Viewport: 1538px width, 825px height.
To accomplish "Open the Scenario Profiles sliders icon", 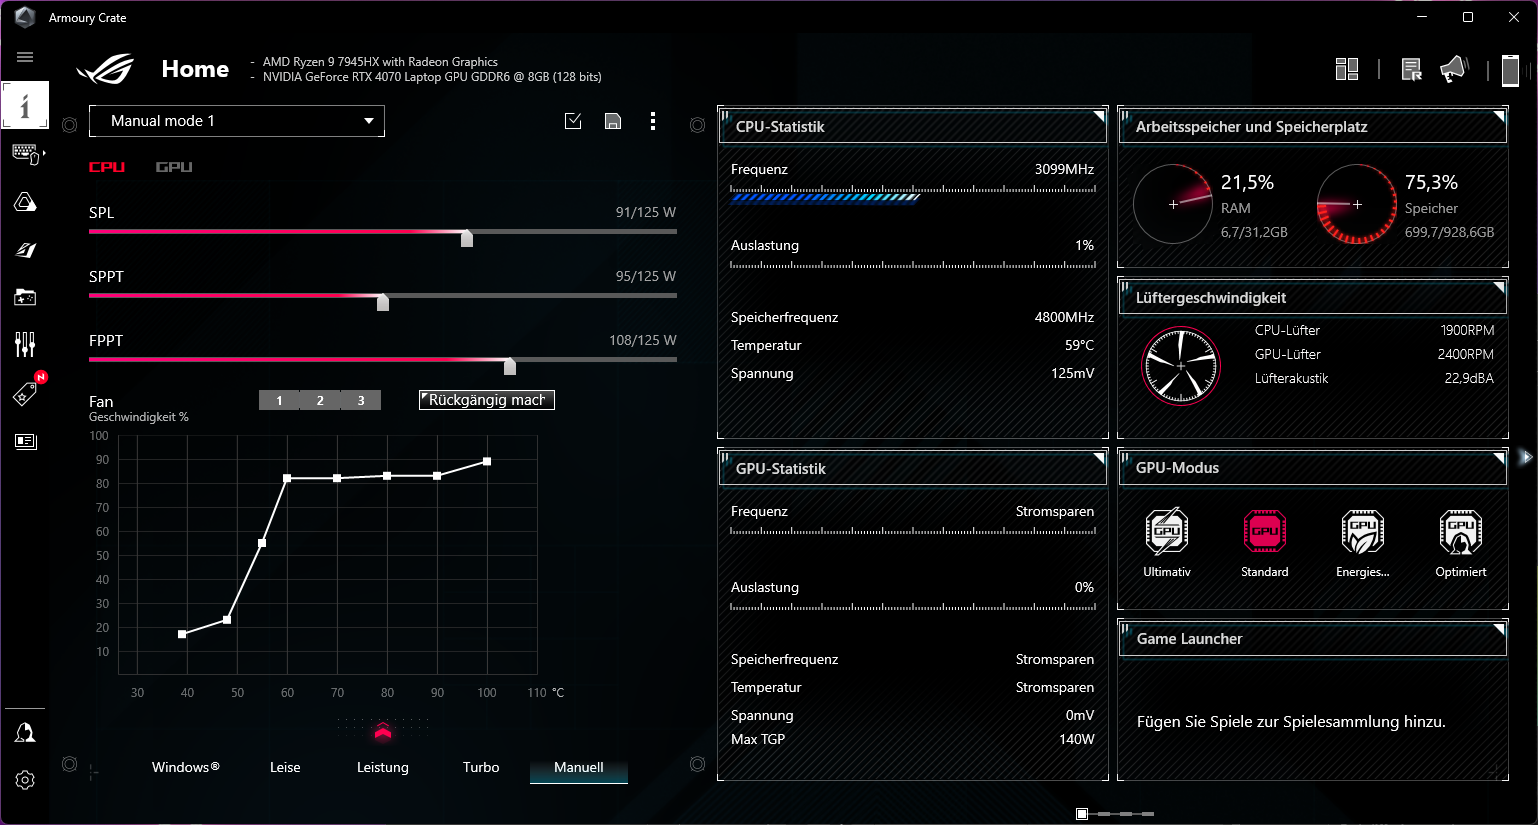I will 25,345.
